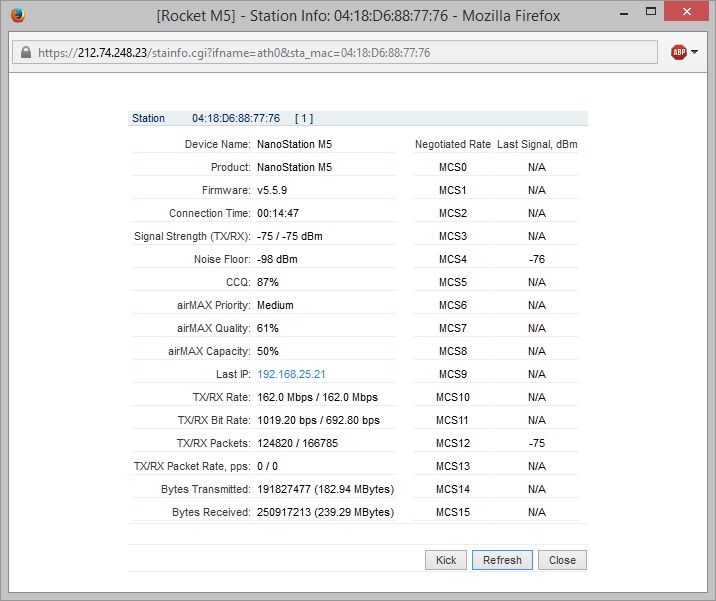This screenshot has height=601, width=716.
Task: Click Bytes Transmitted value 191827477
Action: click(326, 489)
